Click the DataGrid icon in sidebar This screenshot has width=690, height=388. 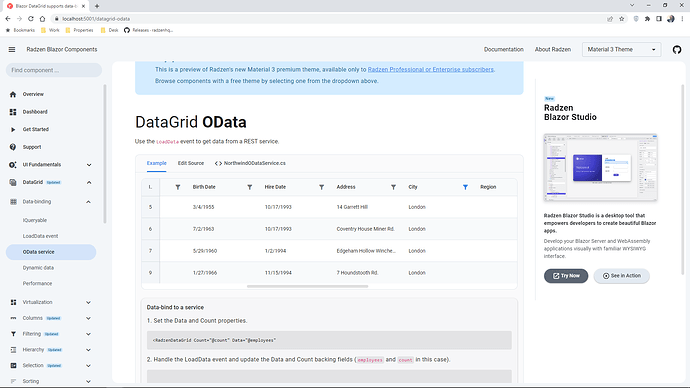tap(13, 182)
